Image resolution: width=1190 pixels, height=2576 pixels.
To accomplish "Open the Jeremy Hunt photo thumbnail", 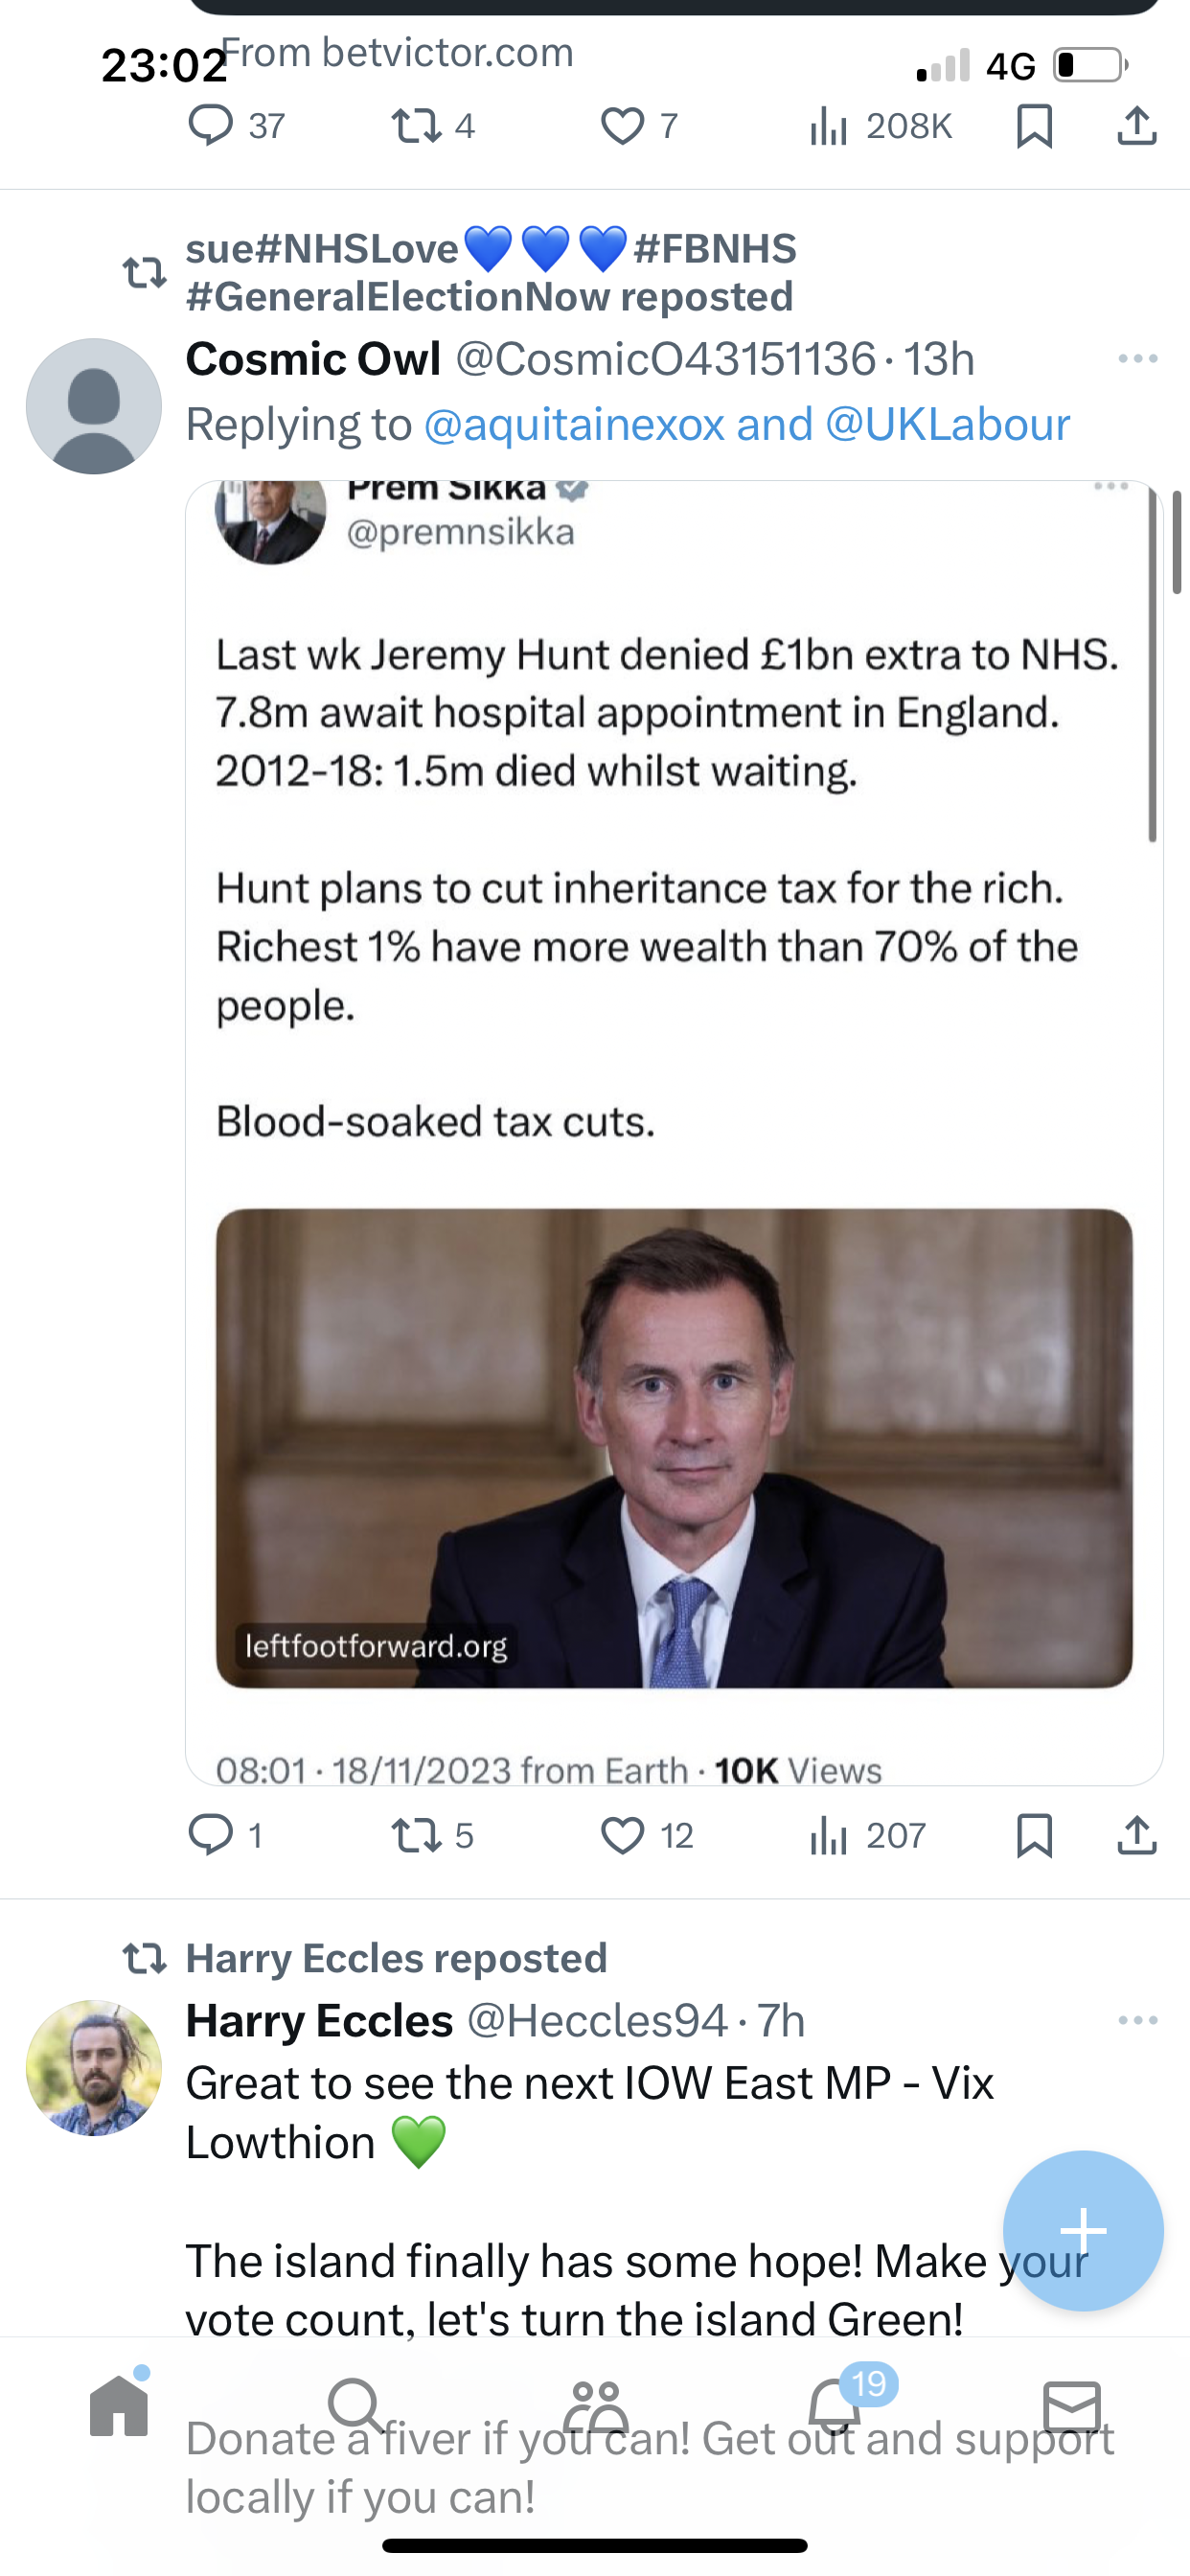I will coord(674,1448).
